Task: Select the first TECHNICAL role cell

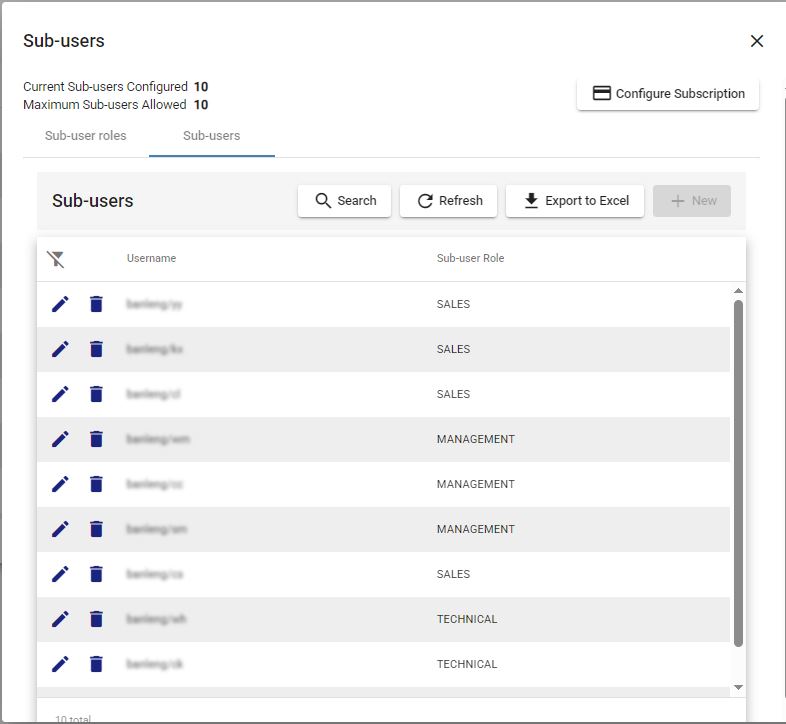Action: (x=467, y=619)
